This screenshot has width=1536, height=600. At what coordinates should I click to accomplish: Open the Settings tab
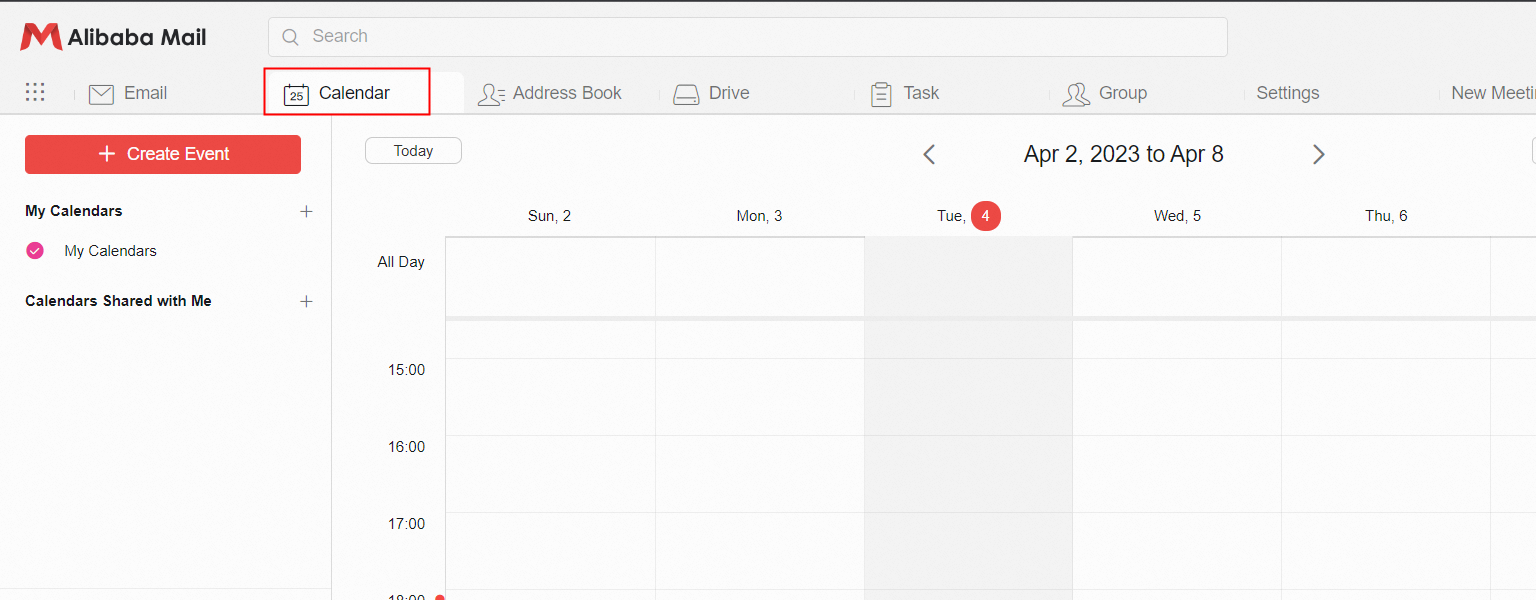point(1287,93)
